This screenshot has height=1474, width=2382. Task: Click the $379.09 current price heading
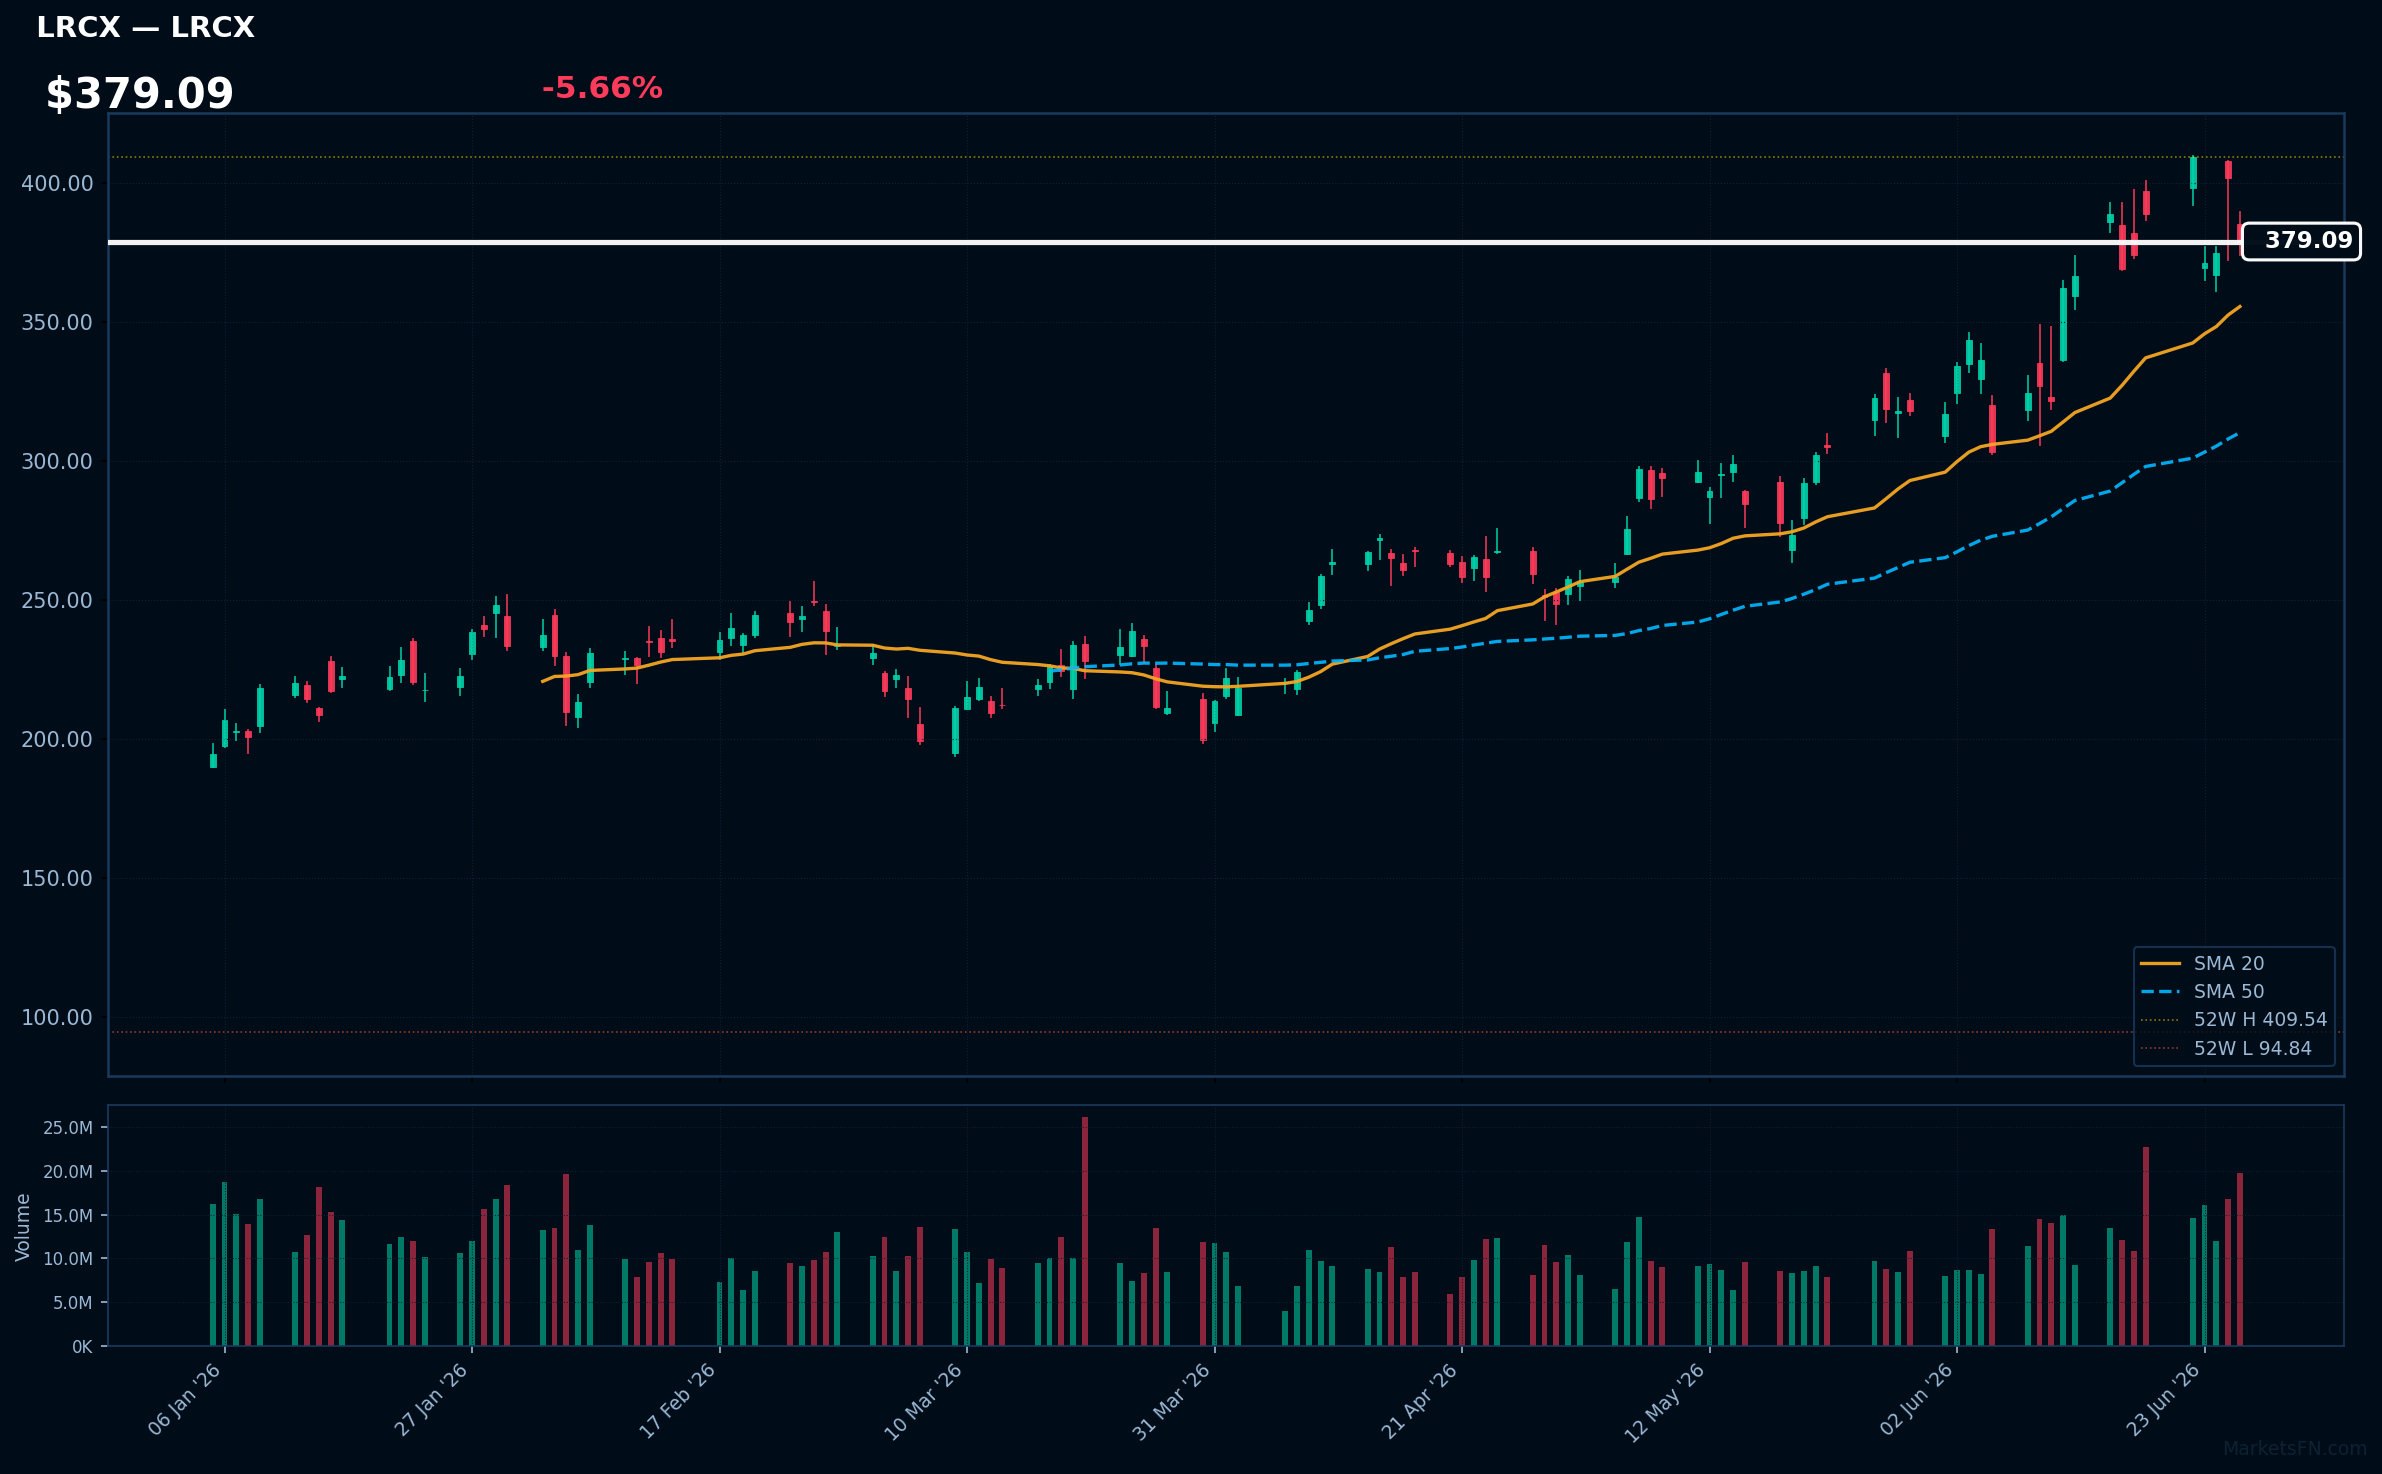[x=139, y=94]
